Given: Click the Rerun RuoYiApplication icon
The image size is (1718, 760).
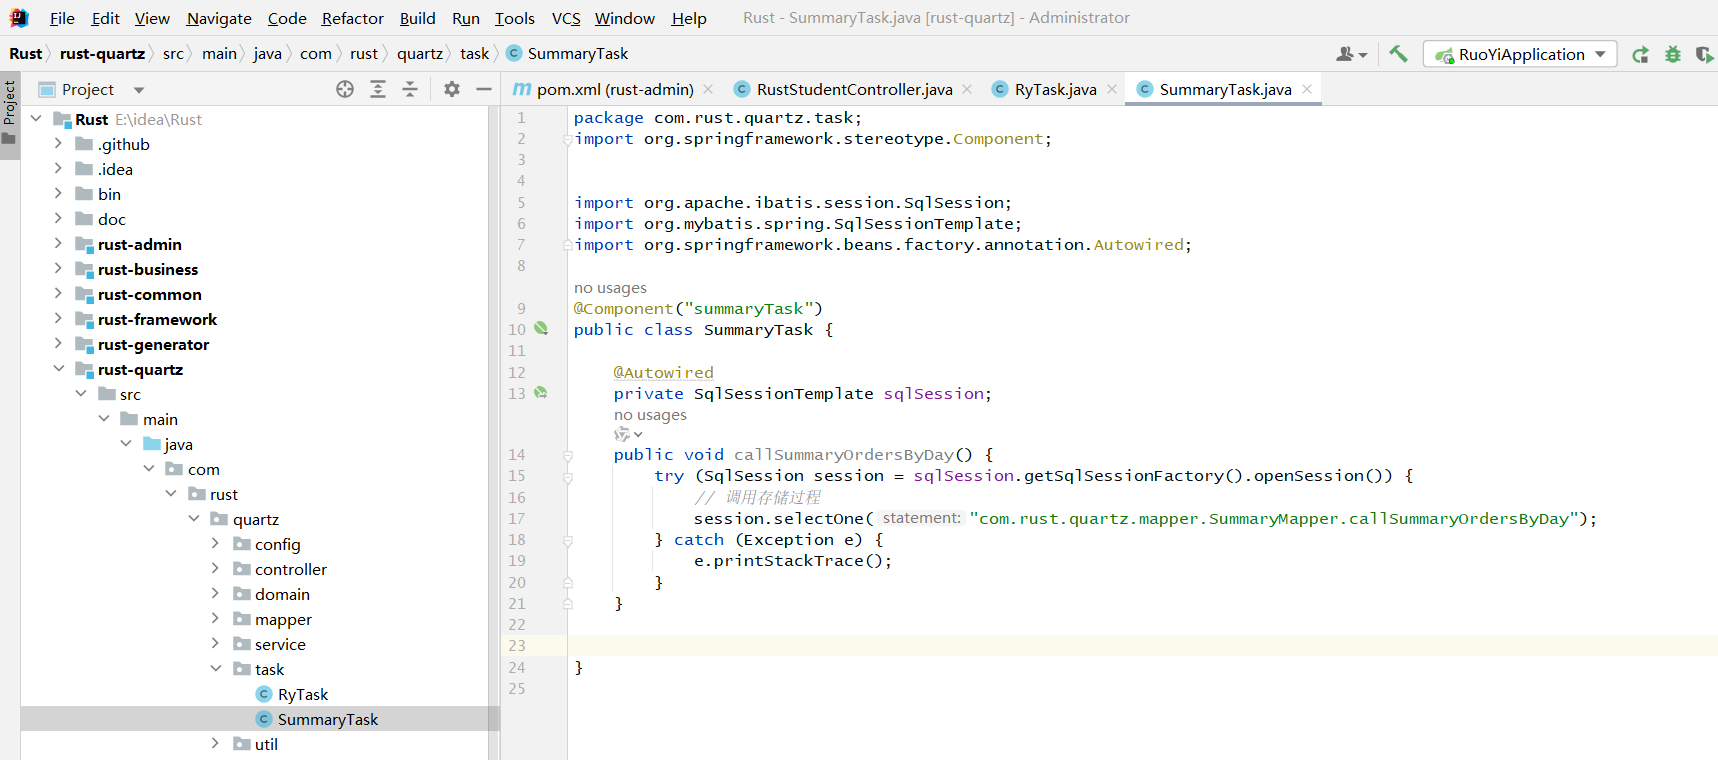Looking at the screenshot, I should pos(1640,55).
